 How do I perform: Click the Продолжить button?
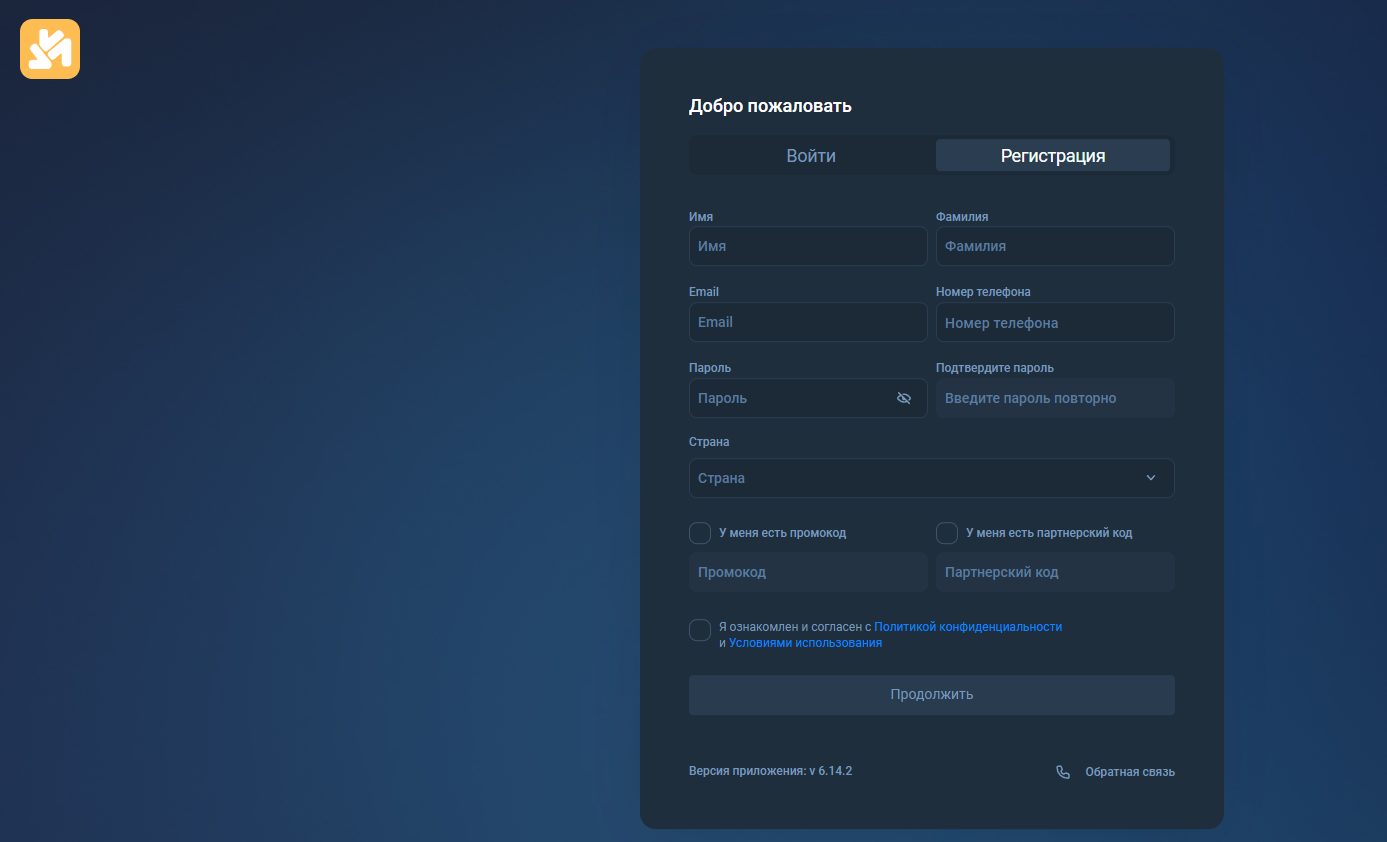(932, 695)
